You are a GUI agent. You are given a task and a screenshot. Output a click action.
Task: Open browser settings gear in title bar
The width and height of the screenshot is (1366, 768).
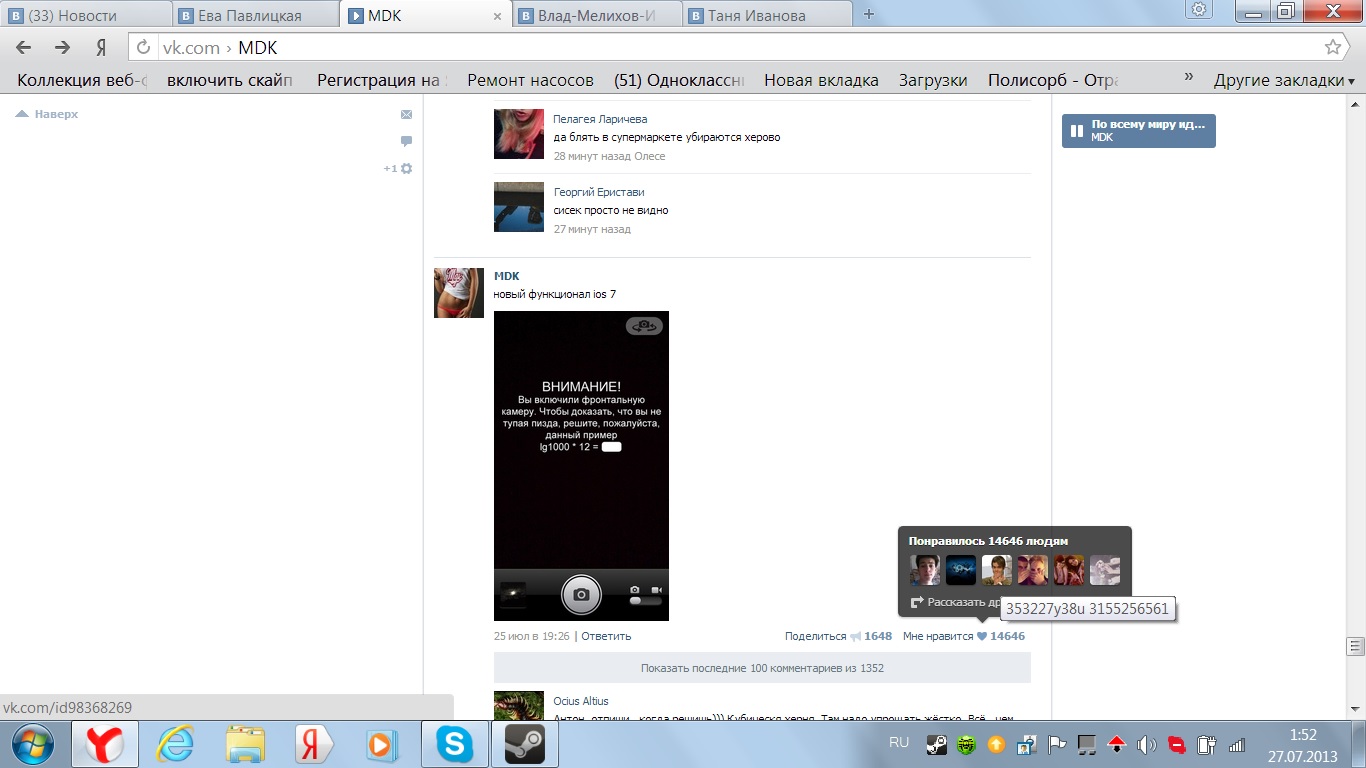pyautogui.click(x=1199, y=10)
